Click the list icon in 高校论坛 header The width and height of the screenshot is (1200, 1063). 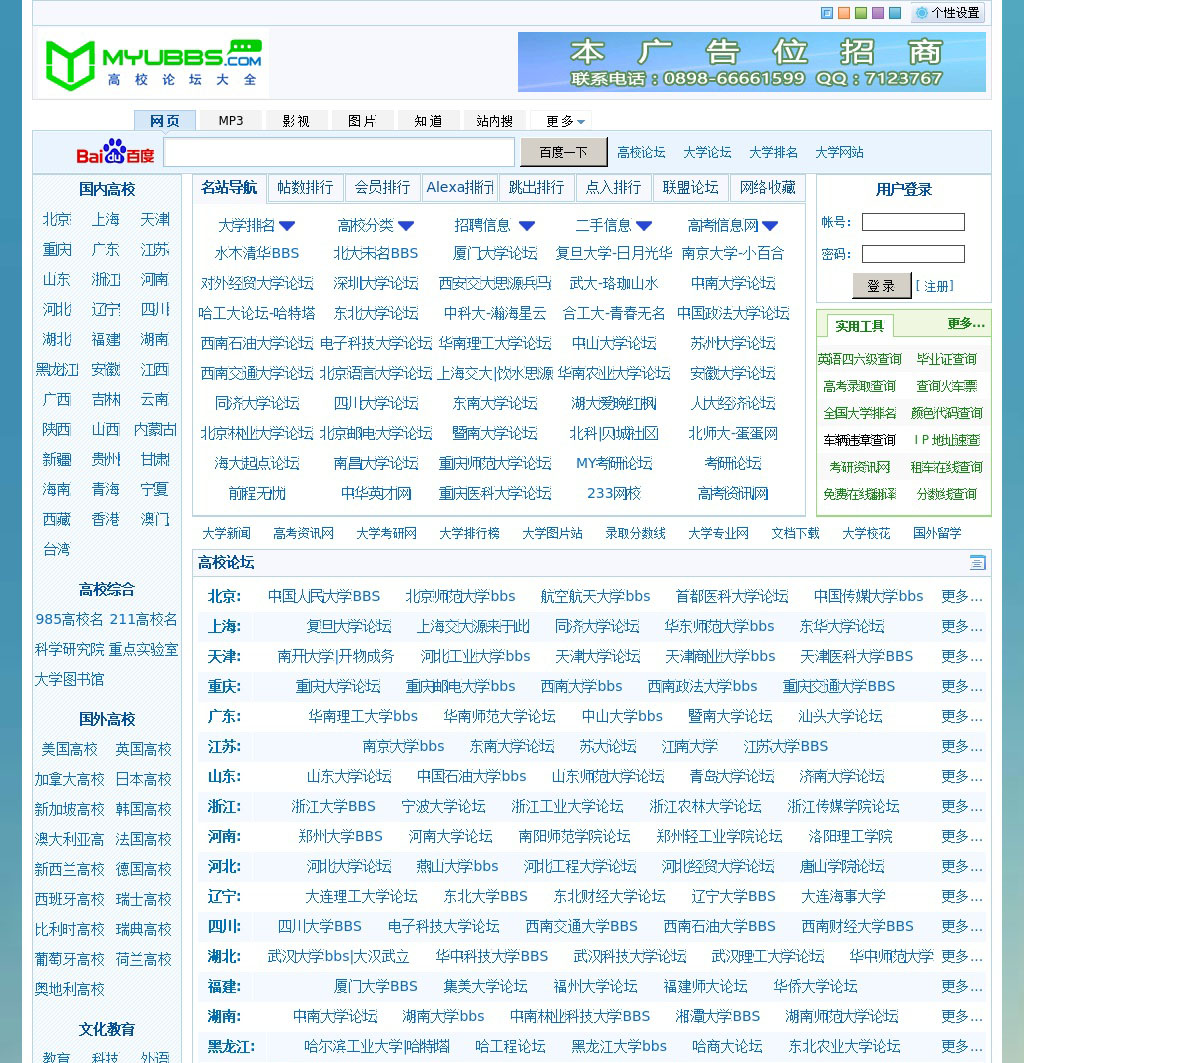coord(977,563)
